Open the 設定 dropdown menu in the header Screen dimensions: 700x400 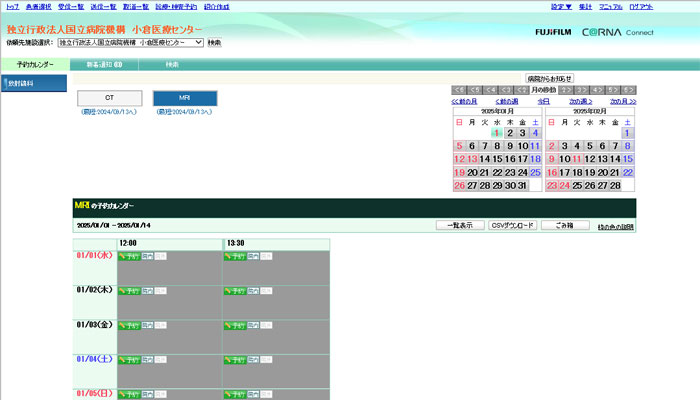(561, 7)
